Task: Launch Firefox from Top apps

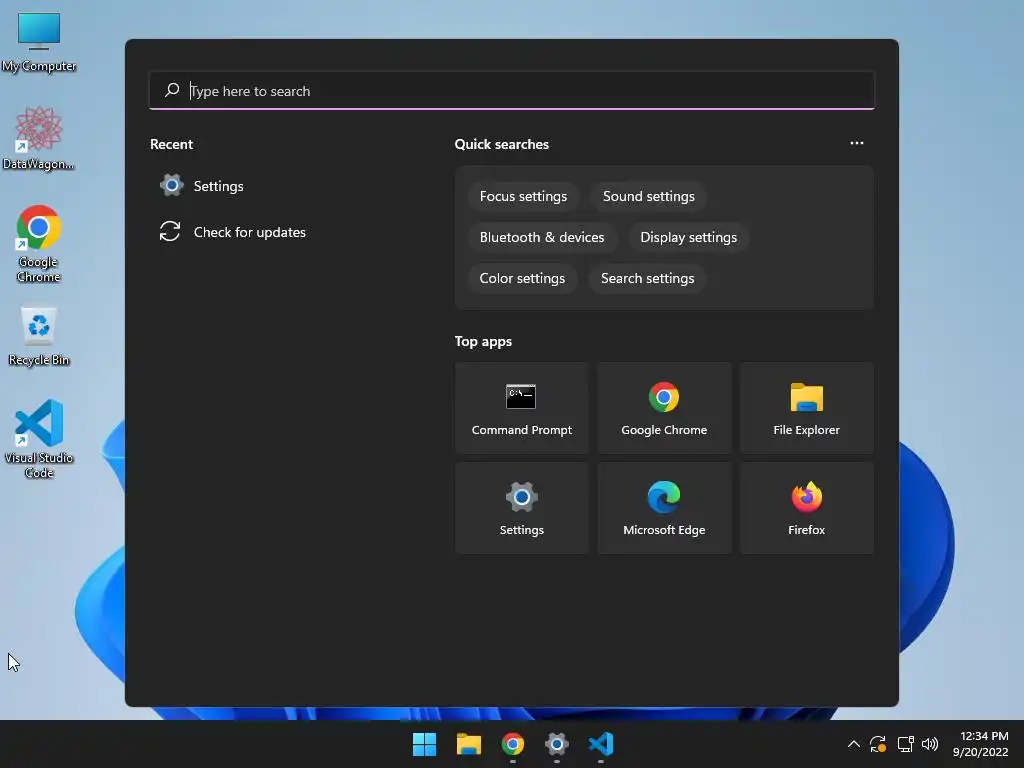Action: point(806,508)
